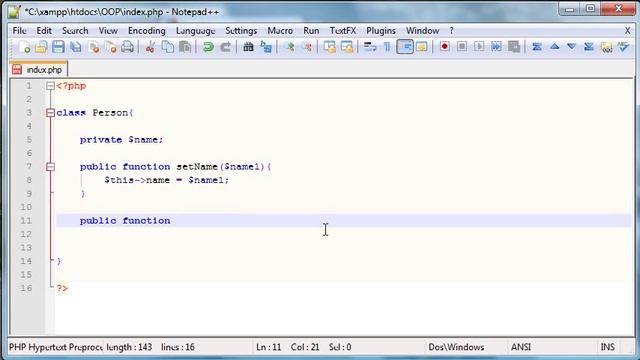Close document with menu bar X

tap(627, 31)
